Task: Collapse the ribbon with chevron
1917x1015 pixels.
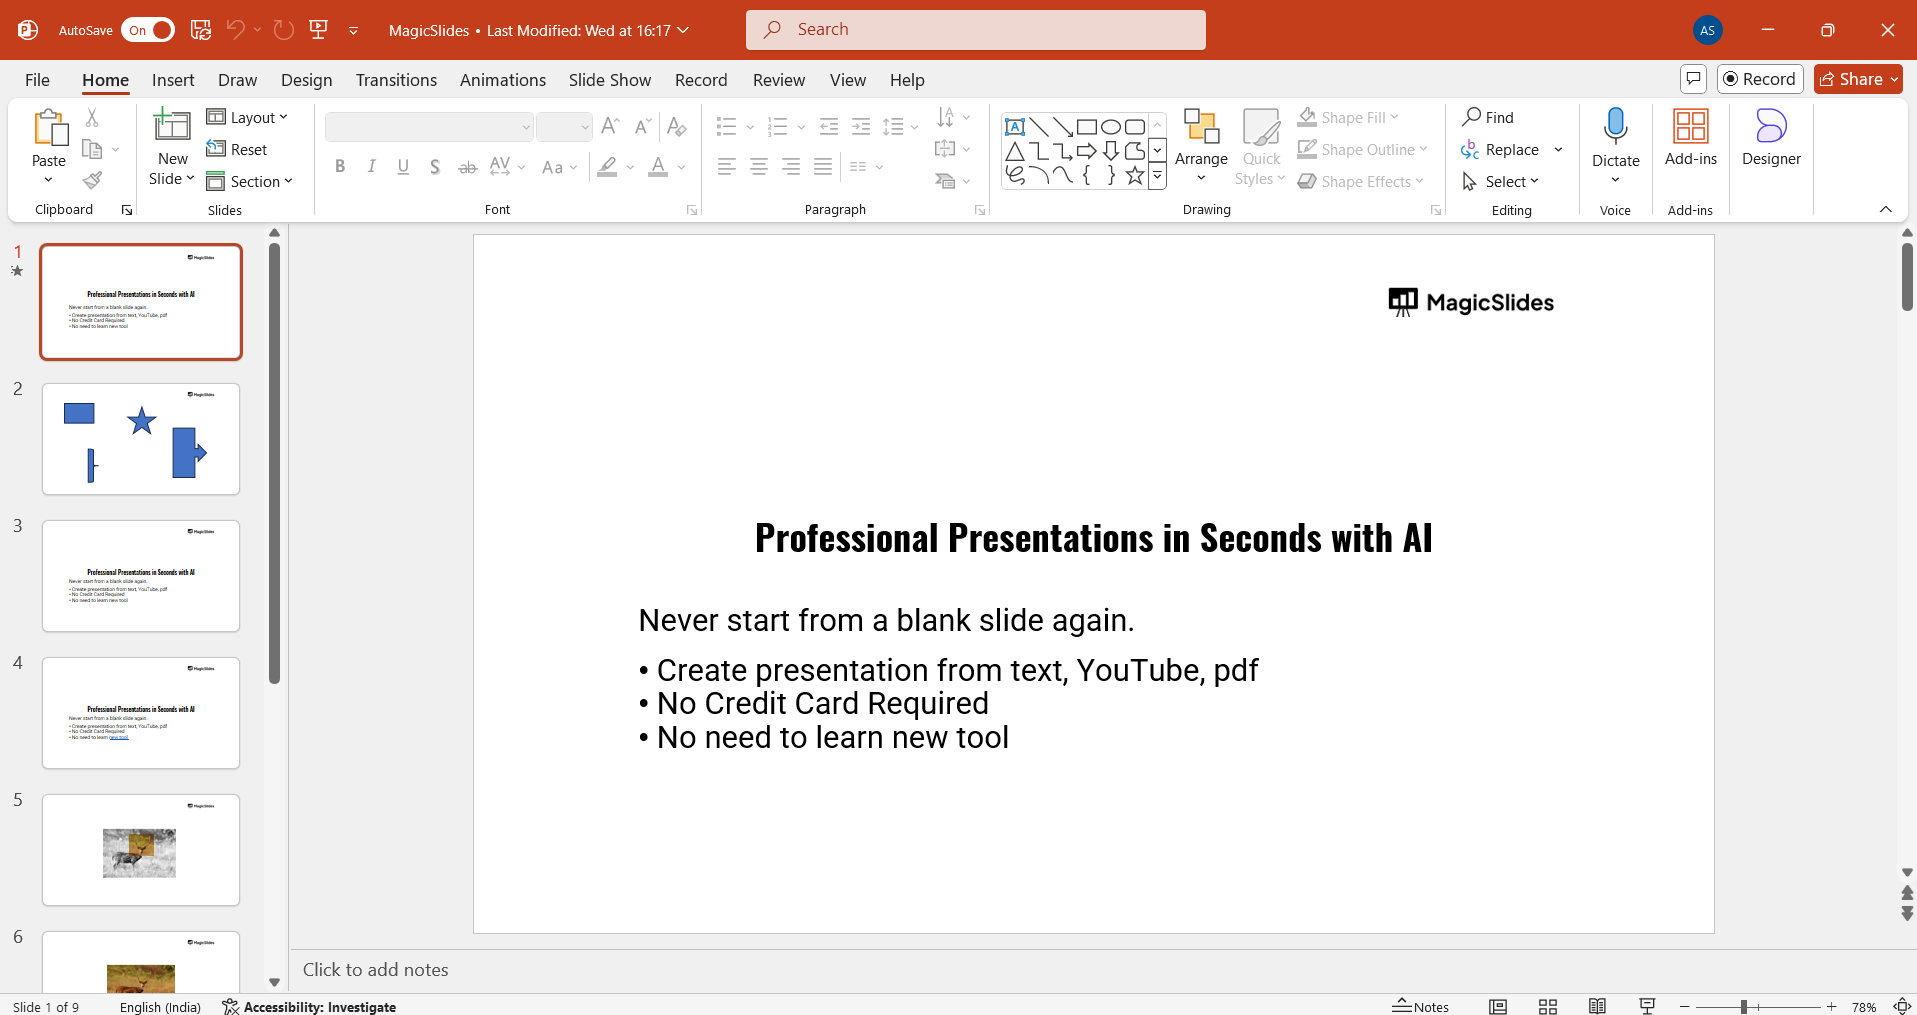Action: [1886, 209]
